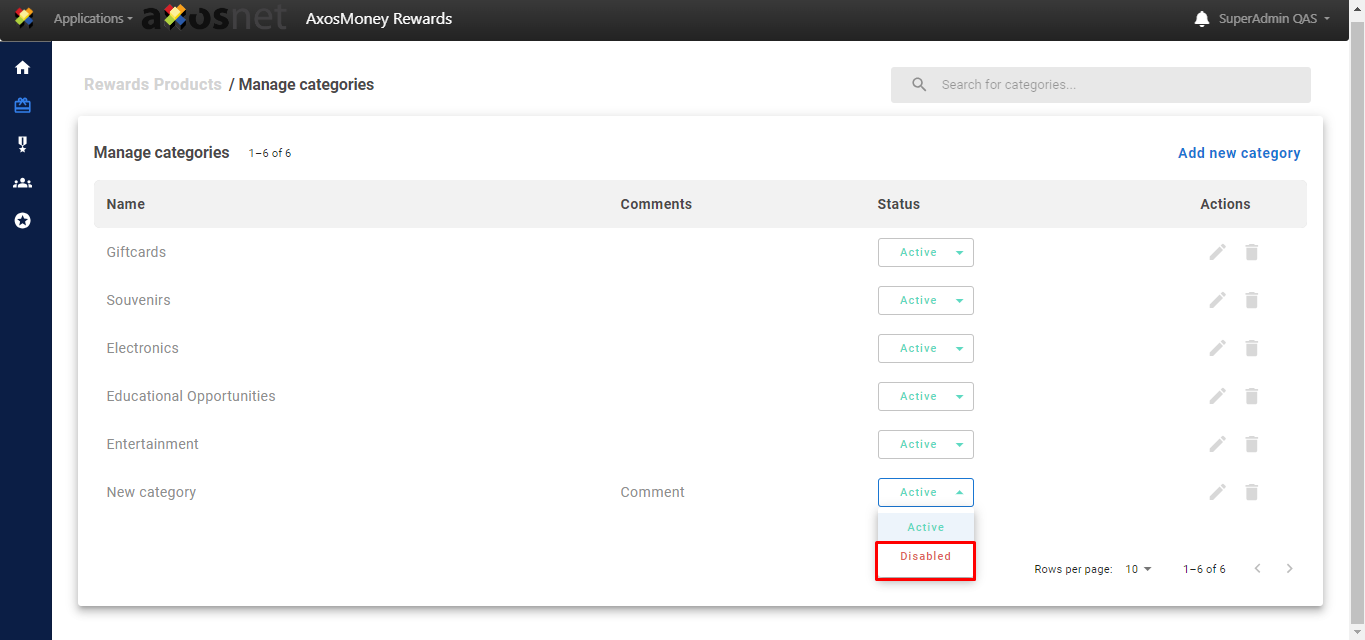Open the users group sidebar icon
This screenshot has width=1365, height=640.
coord(22,183)
